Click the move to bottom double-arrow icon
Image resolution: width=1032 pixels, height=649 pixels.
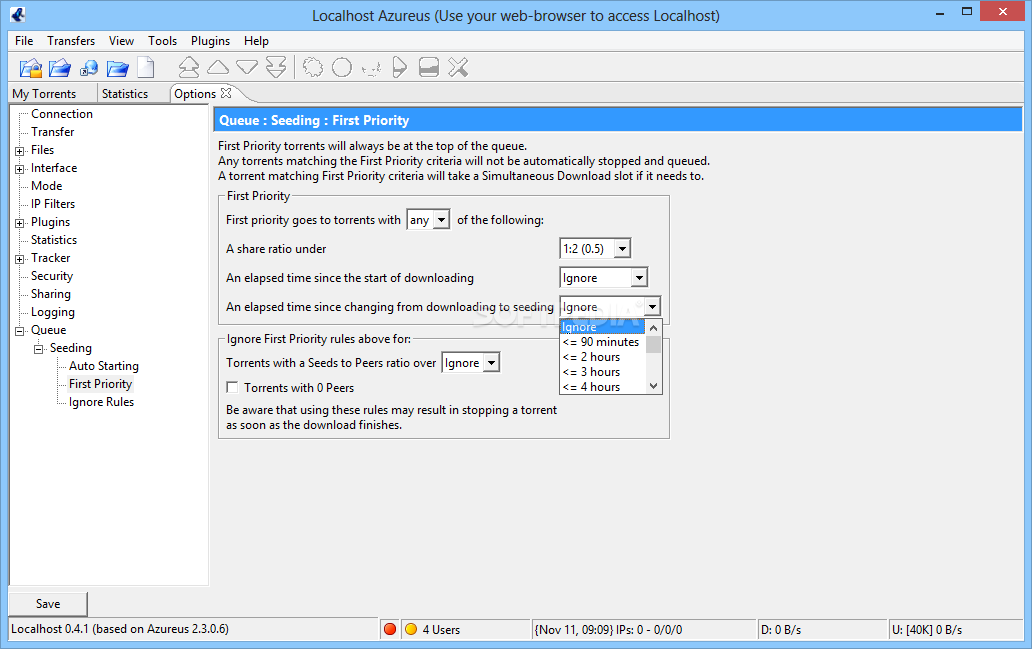click(x=276, y=67)
